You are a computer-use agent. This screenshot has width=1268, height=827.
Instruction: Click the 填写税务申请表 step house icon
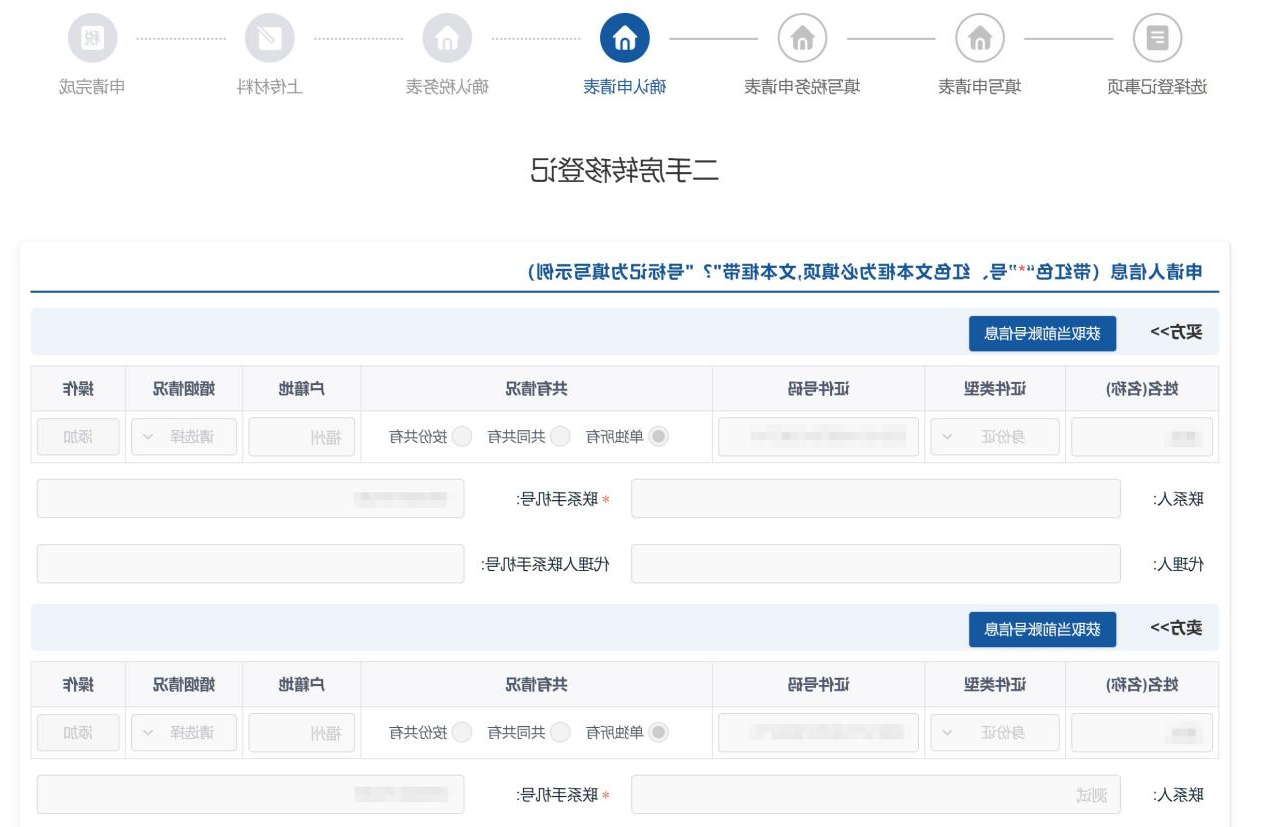pos(802,39)
